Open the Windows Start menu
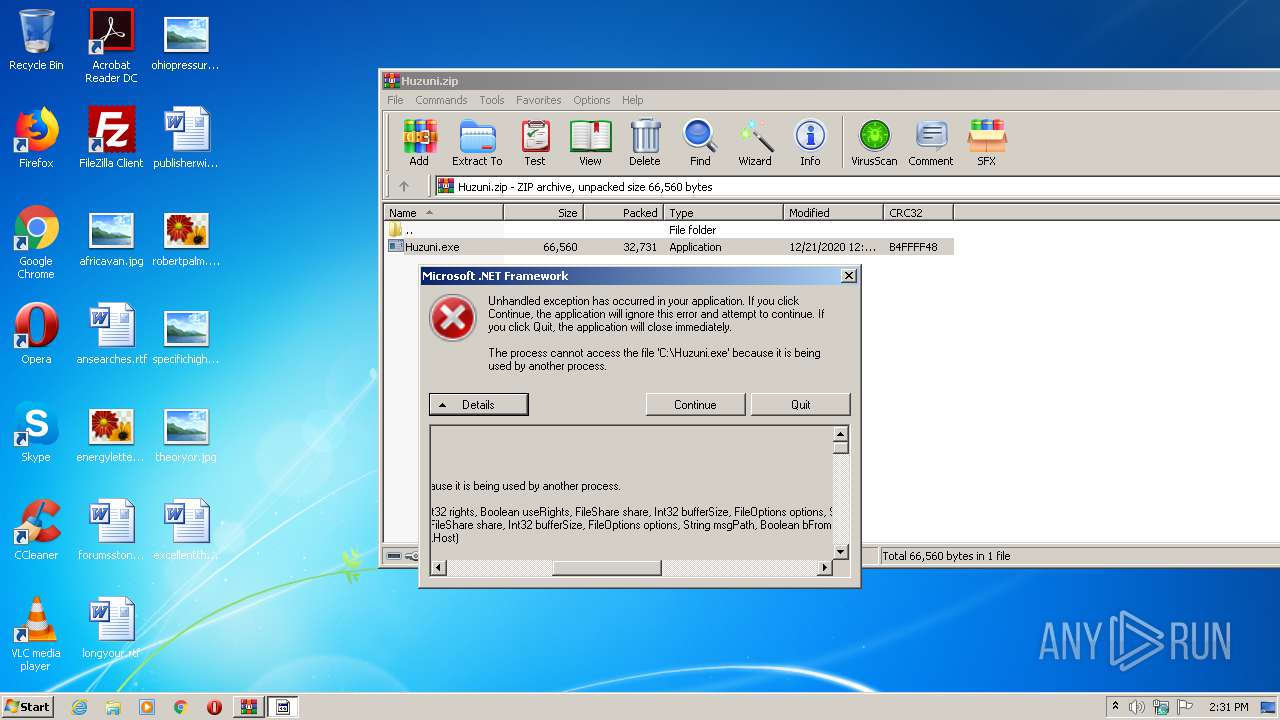Screen dimensions: 1280x720 [27, 707]
